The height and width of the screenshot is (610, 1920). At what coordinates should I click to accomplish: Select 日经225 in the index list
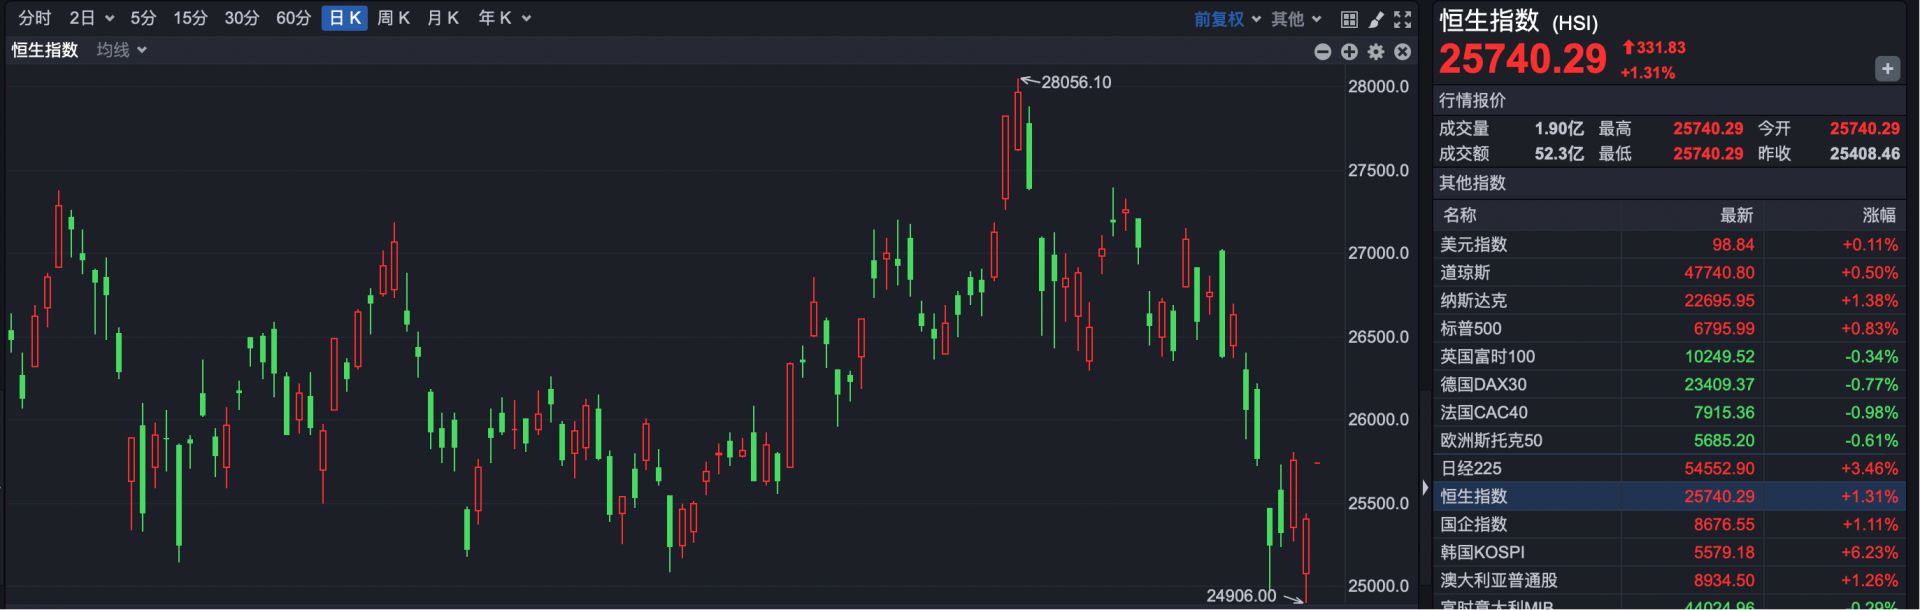pyautogui.click(x=1471, y=468)
